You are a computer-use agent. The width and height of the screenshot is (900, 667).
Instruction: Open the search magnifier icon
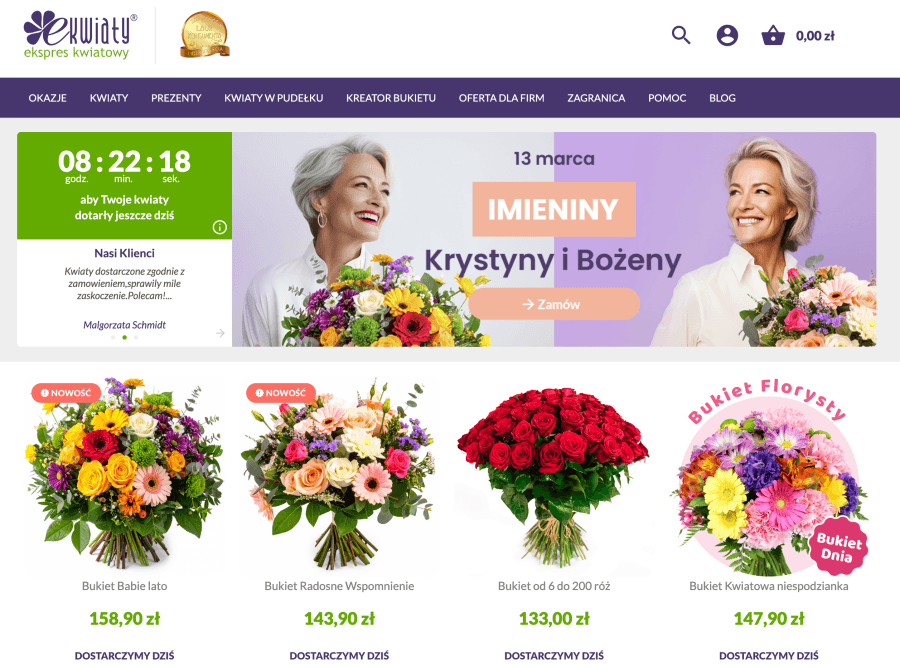(681, 36)
